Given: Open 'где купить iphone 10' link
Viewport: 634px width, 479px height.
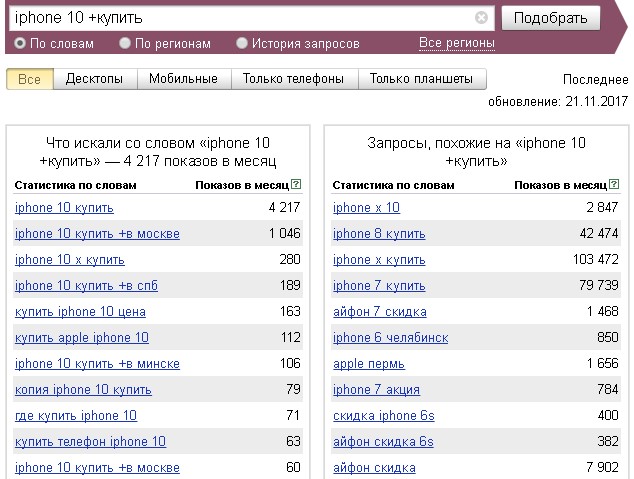Looking at the screenshot, I should (x=76, y=416).
